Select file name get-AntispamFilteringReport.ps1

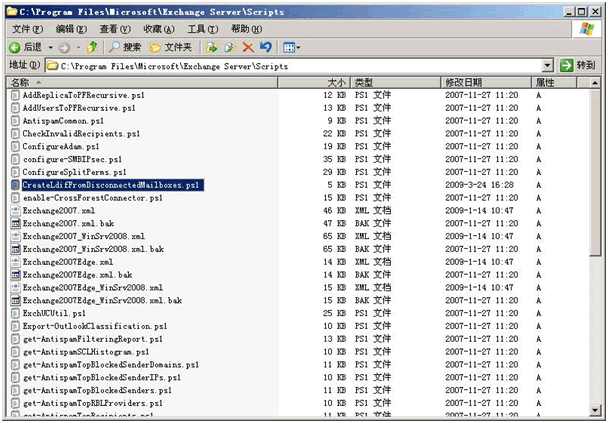pyautogui.click(x=93, y=339)
